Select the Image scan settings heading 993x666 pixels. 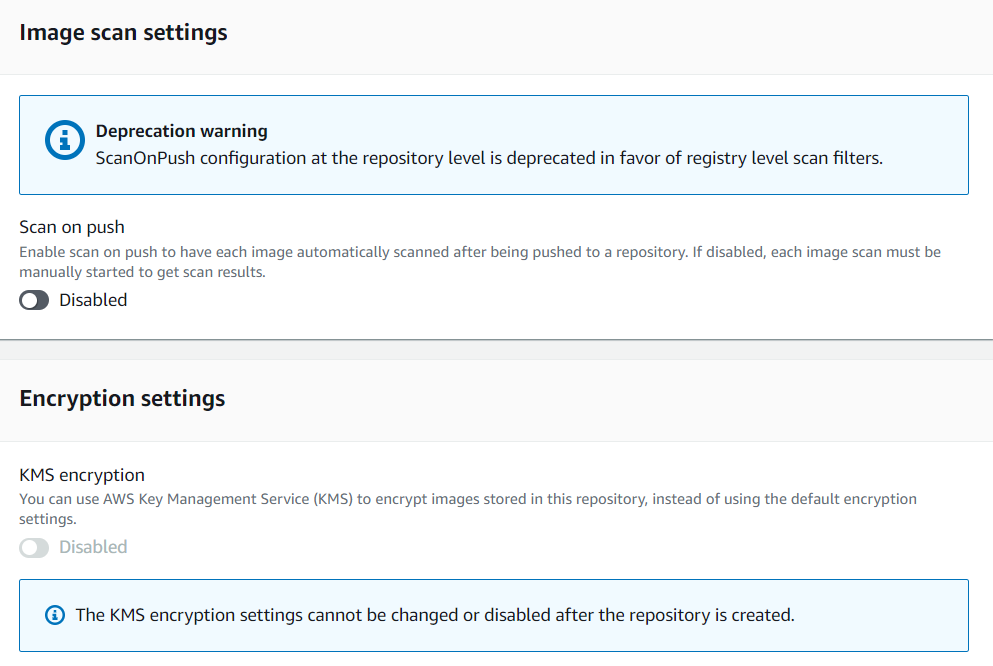[x=123, y=32]
